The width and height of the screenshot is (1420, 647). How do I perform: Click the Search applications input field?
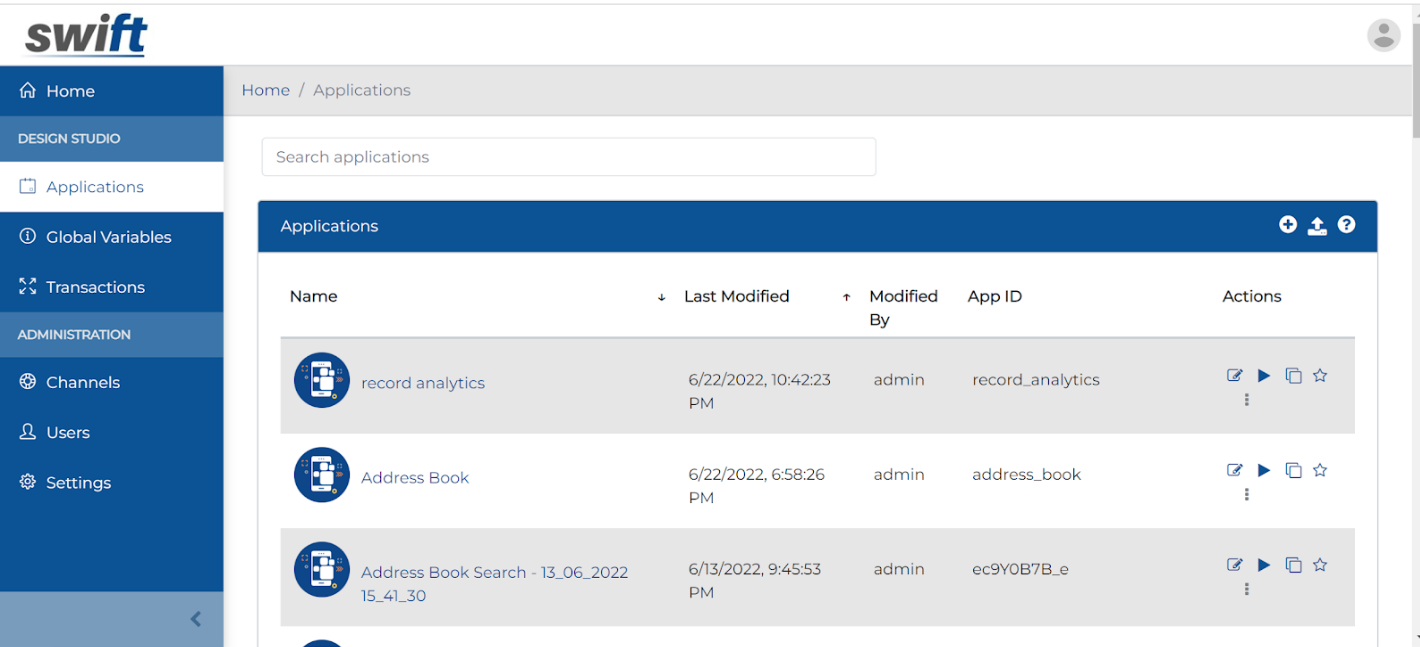pyautogui.click(x=568, y=157)
